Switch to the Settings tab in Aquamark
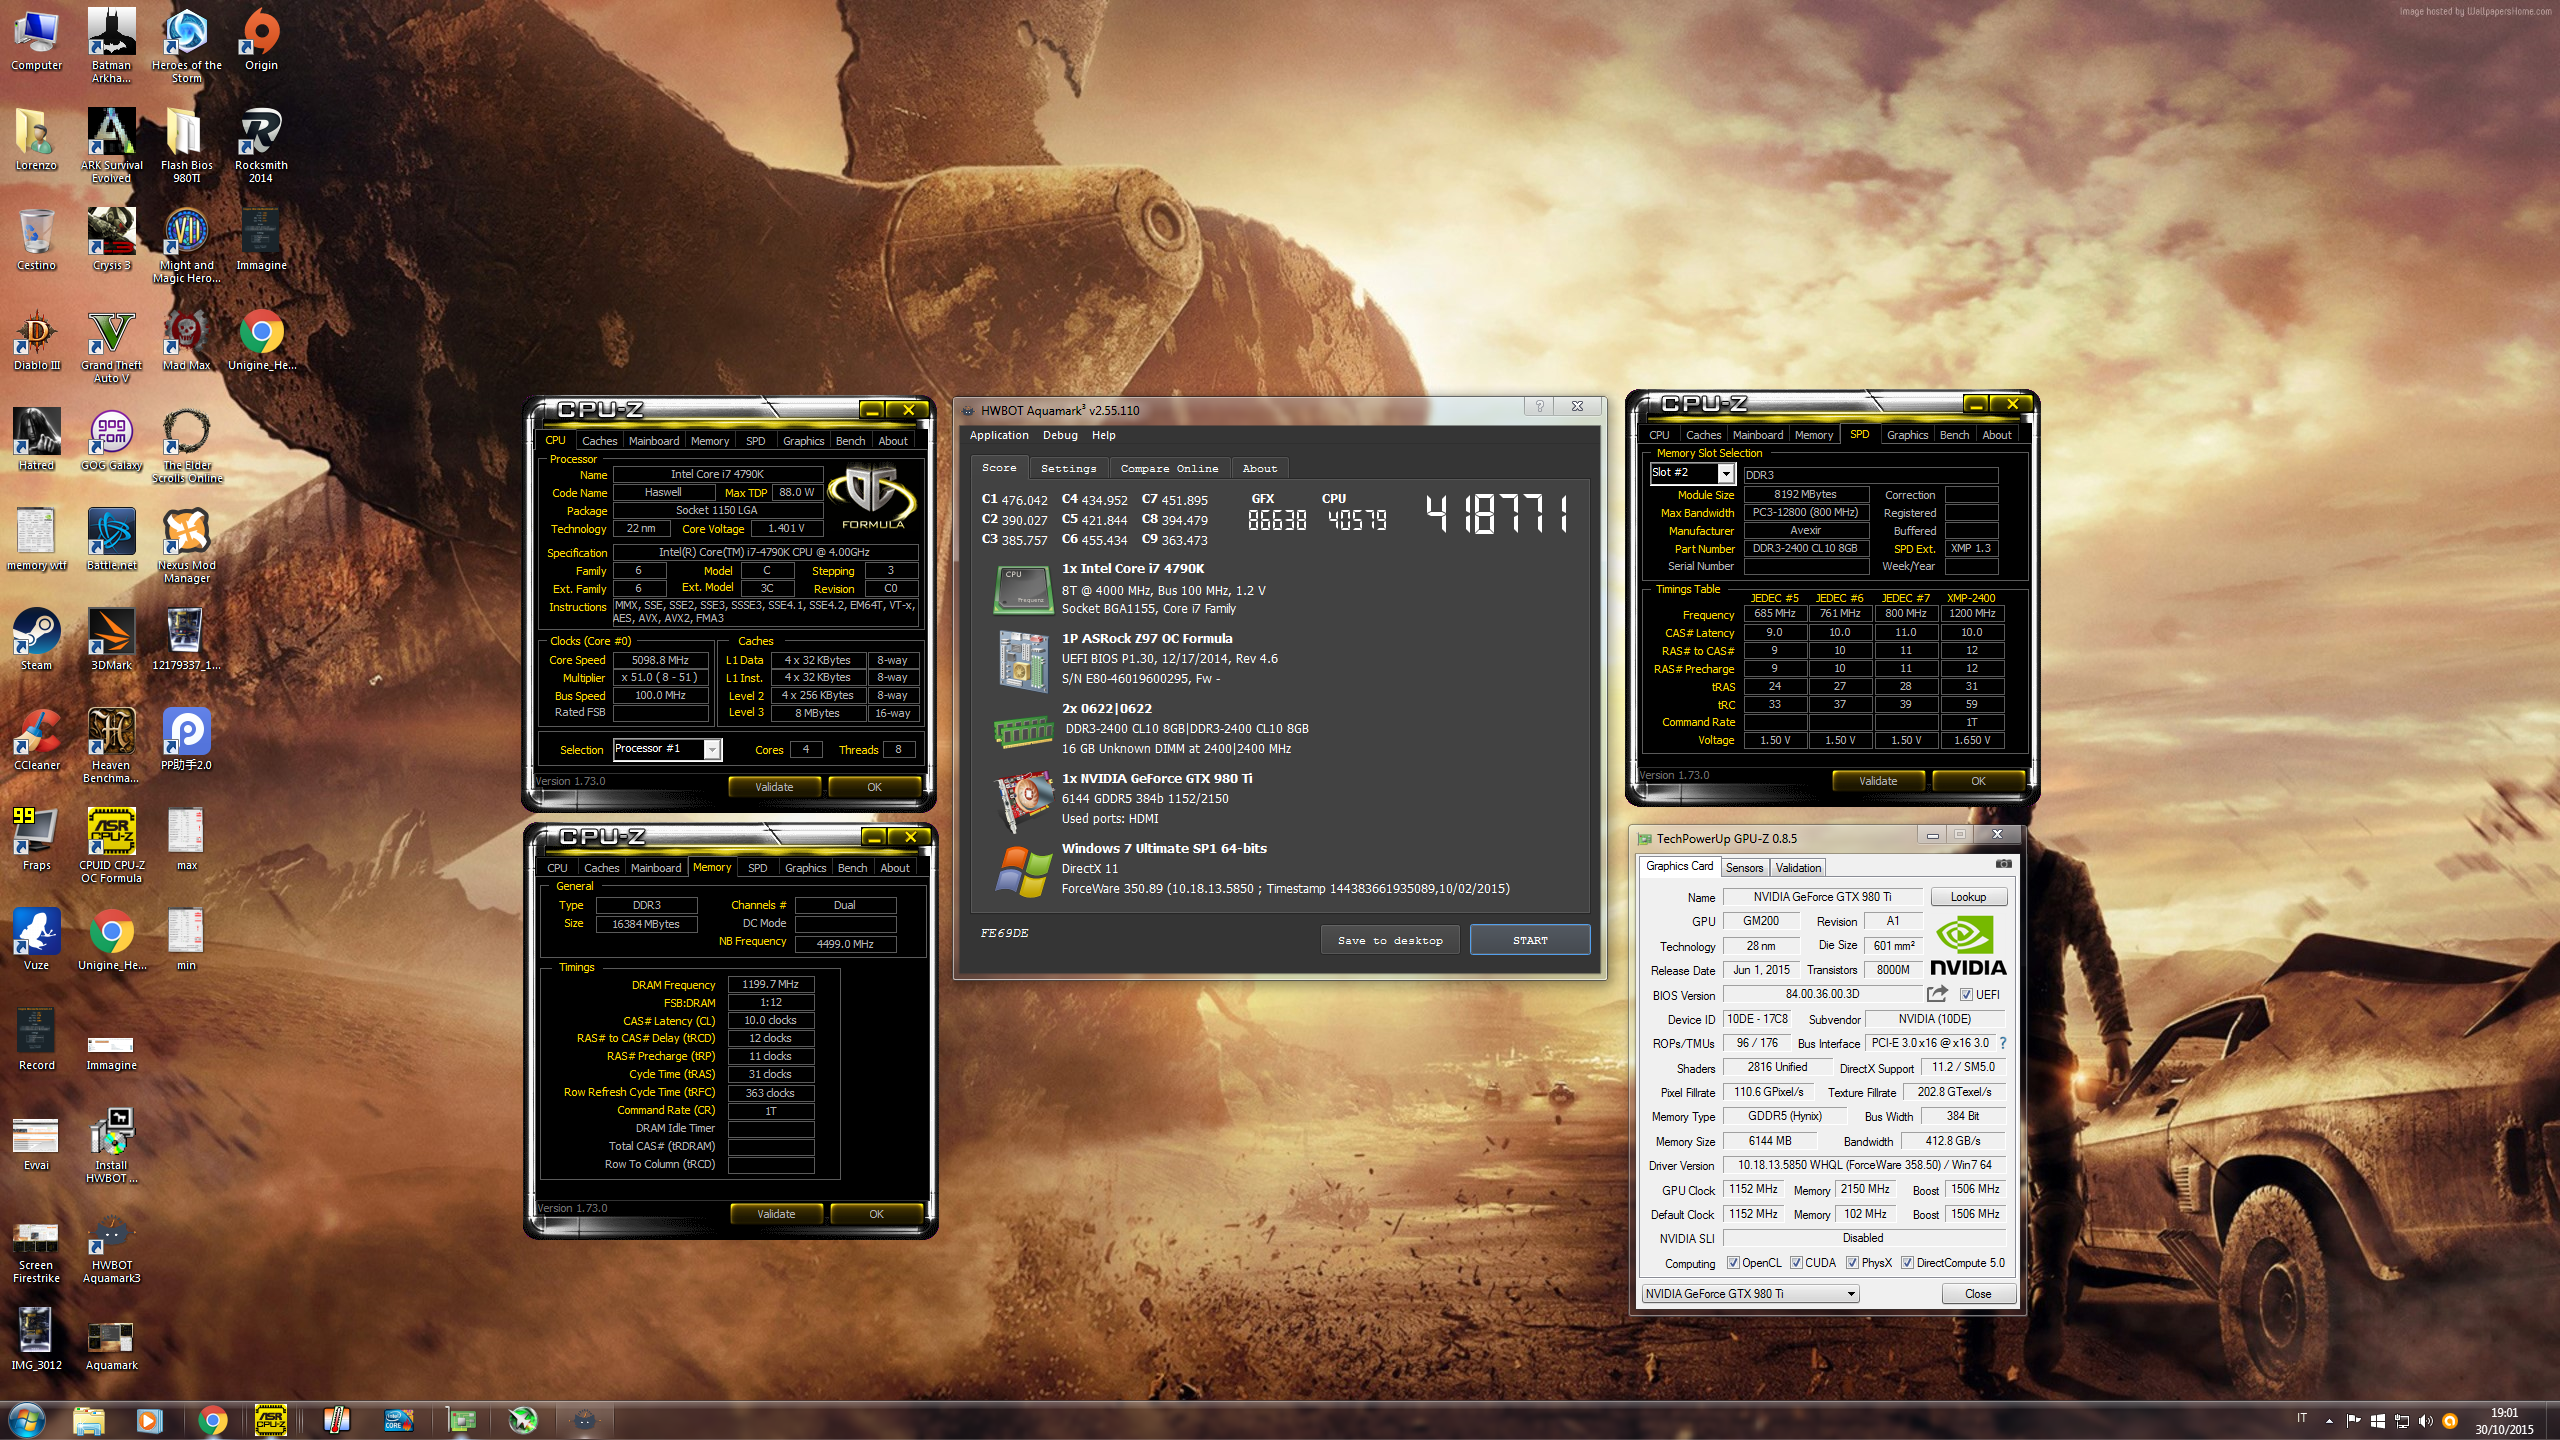The height and width of the screenshot is (1440, 2560). tap(1068, 468)
